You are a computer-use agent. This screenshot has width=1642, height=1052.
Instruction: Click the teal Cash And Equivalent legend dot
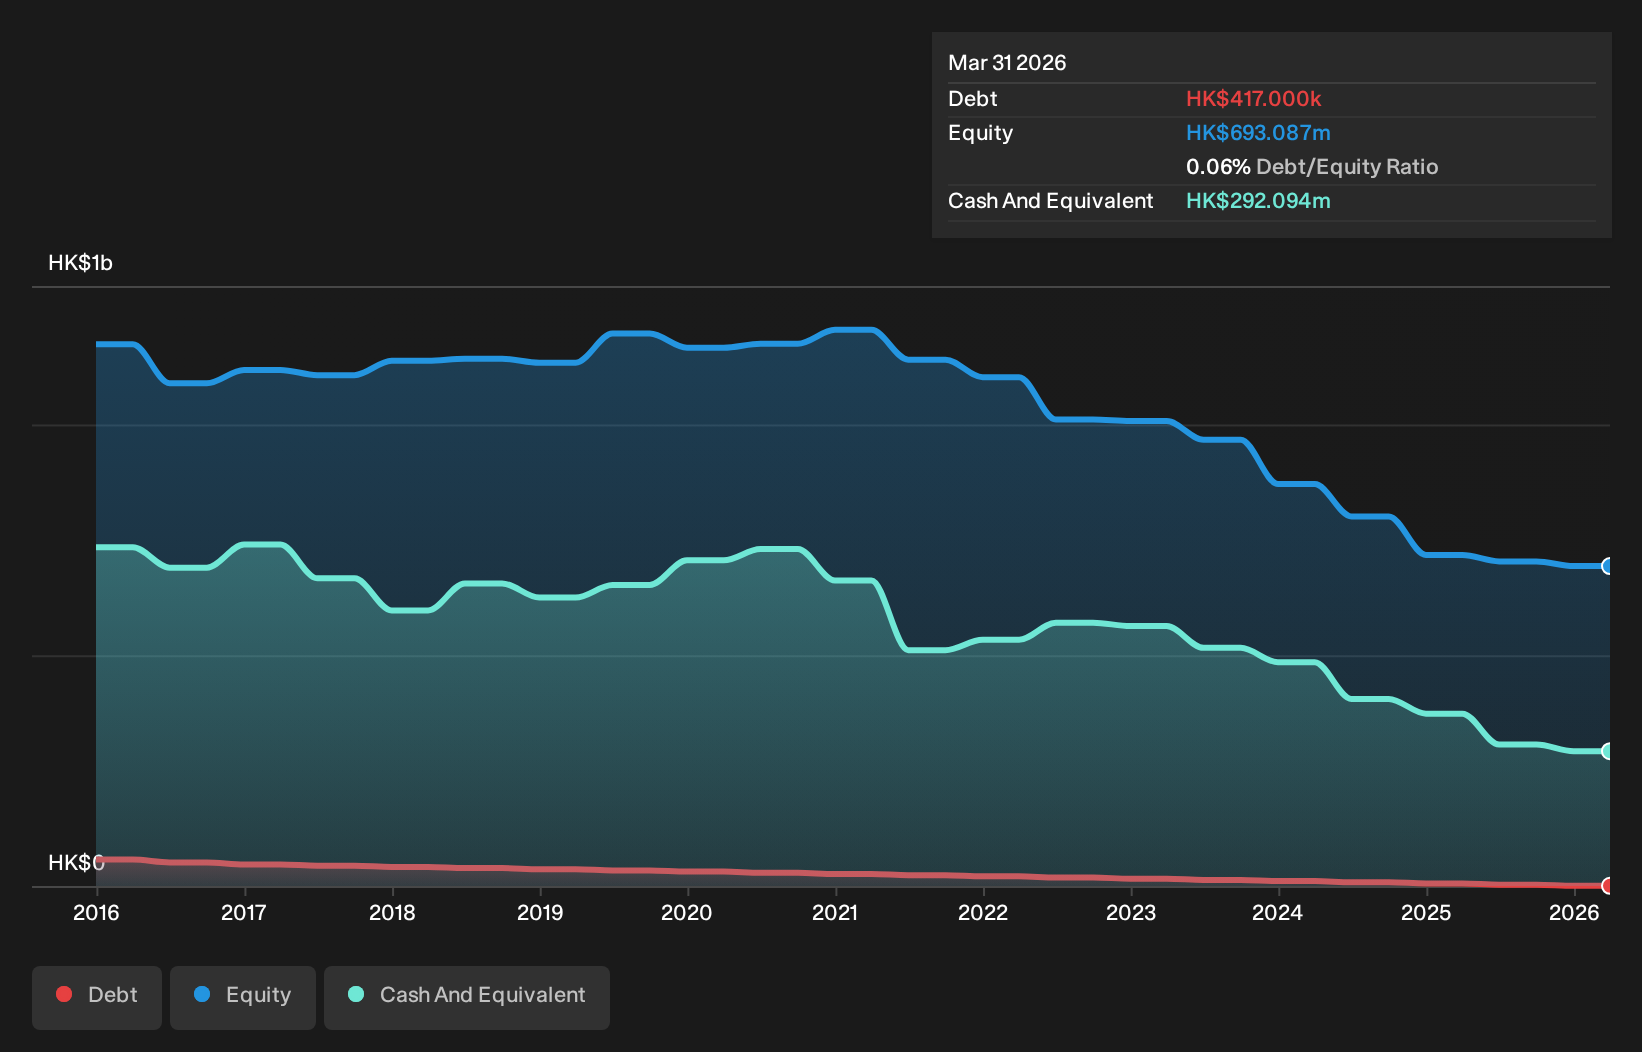(356, 994)
